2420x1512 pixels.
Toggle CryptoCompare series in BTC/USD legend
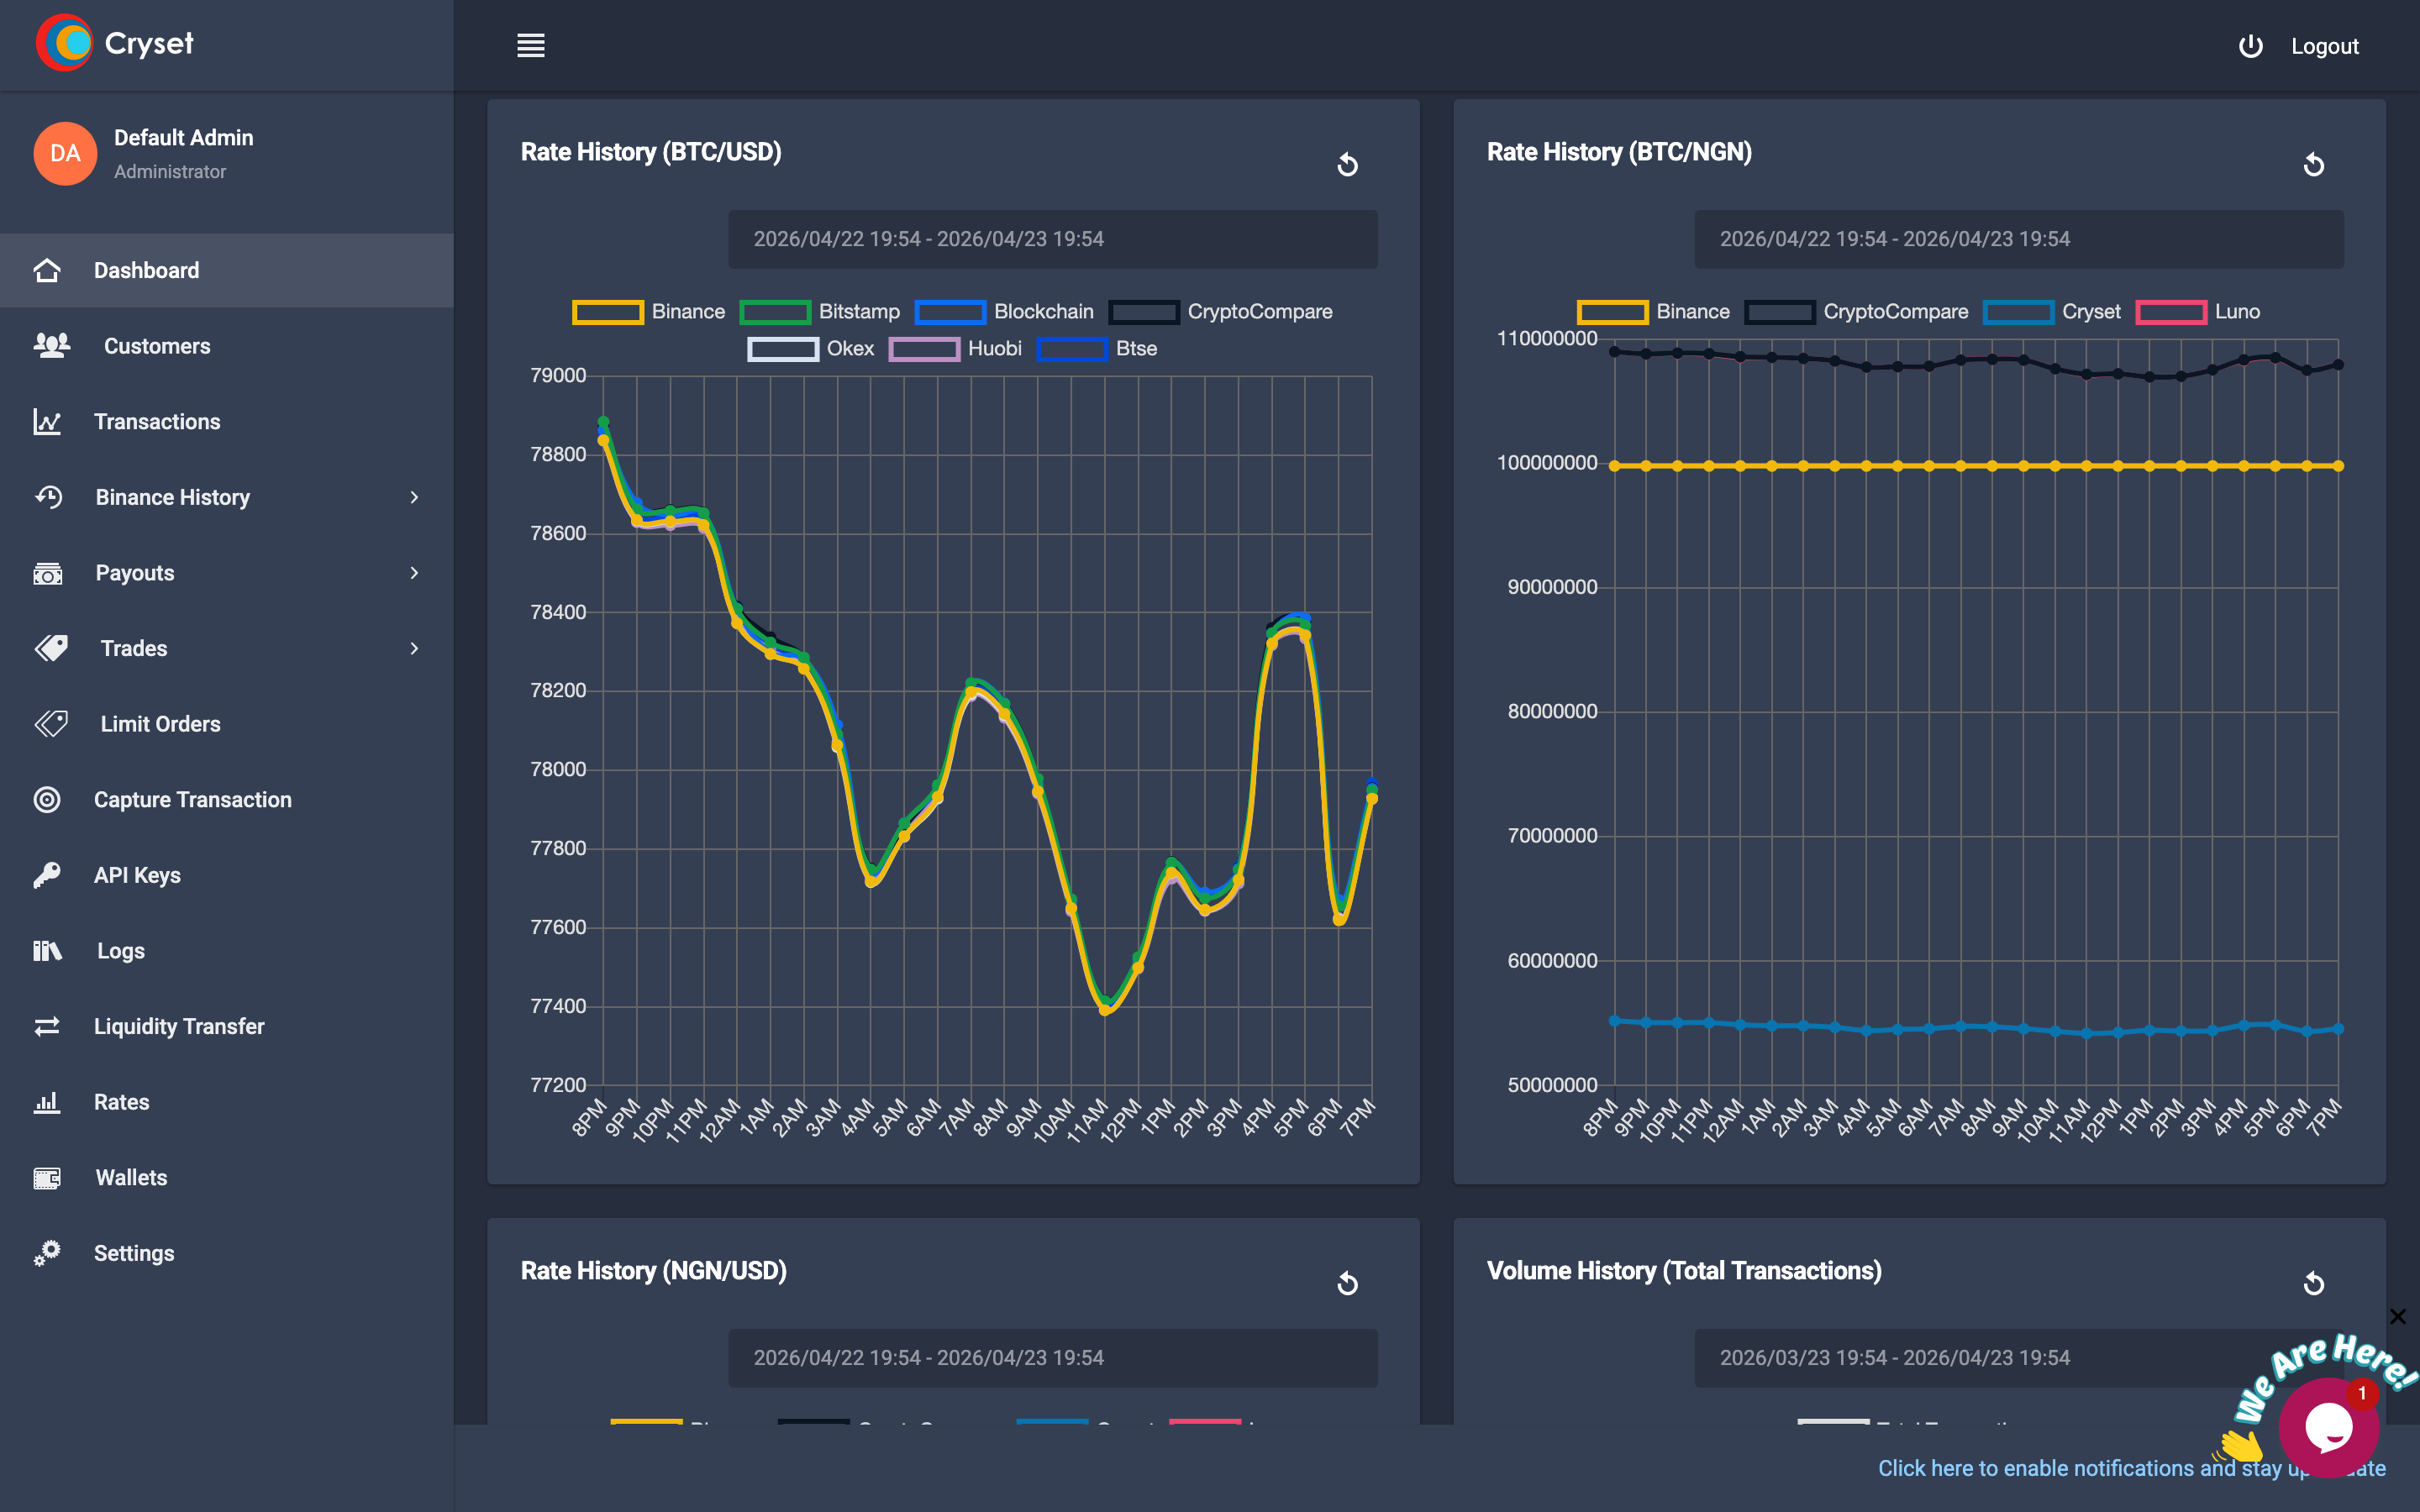click(1220, 312)
